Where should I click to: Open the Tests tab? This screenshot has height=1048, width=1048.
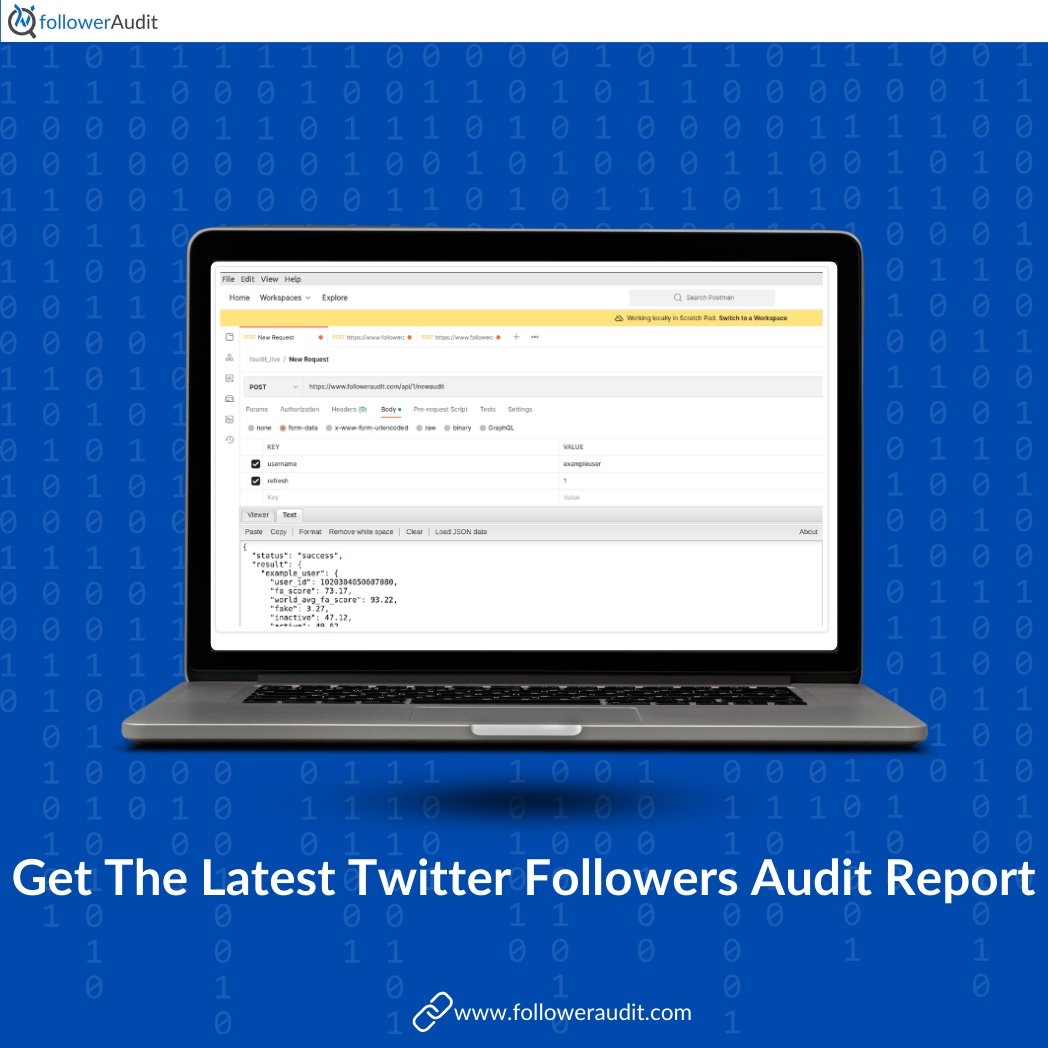488,409
